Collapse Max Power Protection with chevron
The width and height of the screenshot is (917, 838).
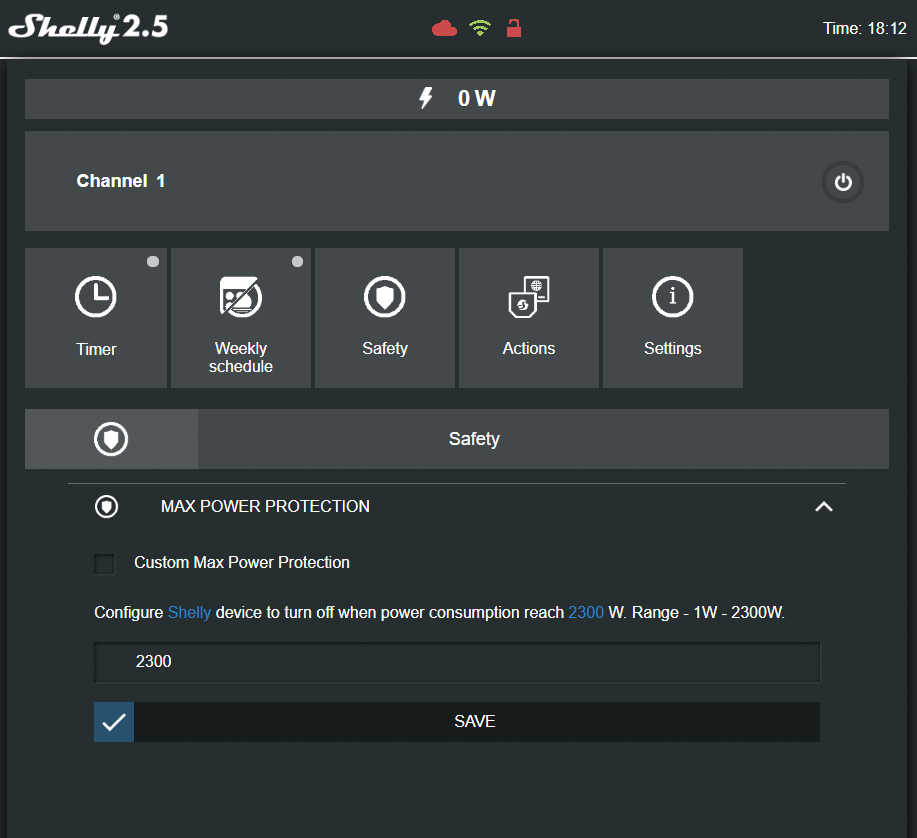[823, 507]
